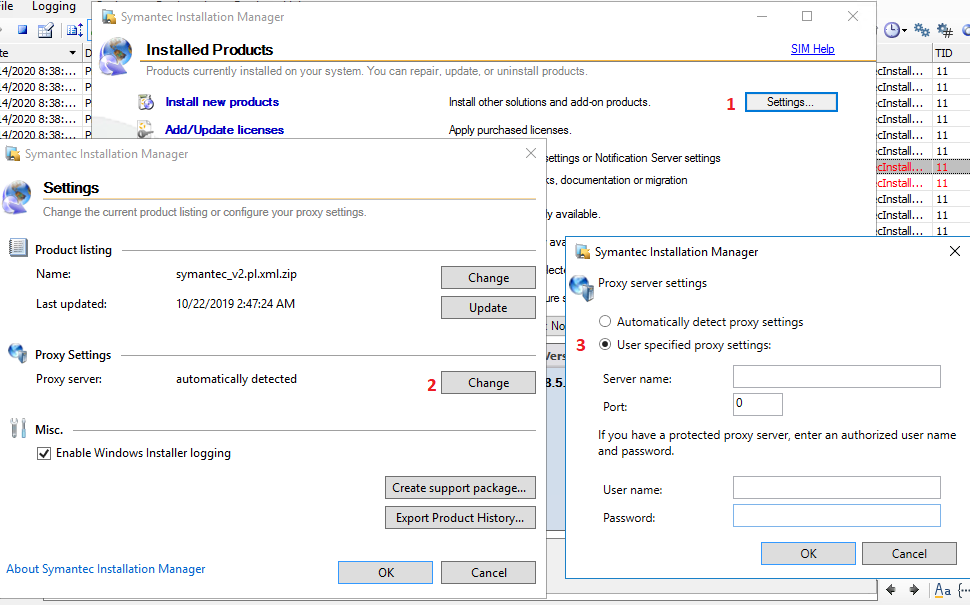The height and width of the screenshot is (605, 970).
Task: Select User specified proxy settings option
Action: 605,345
